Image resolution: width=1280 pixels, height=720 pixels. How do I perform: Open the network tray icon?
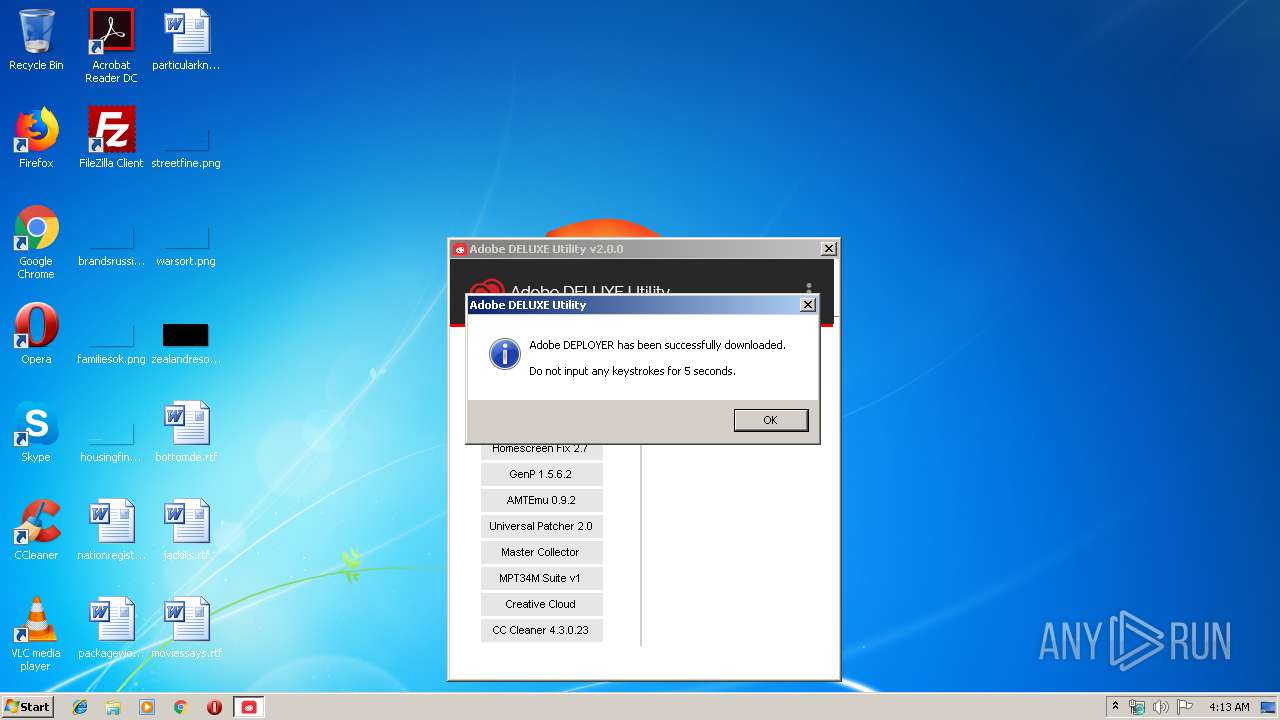pos(1137,707)
